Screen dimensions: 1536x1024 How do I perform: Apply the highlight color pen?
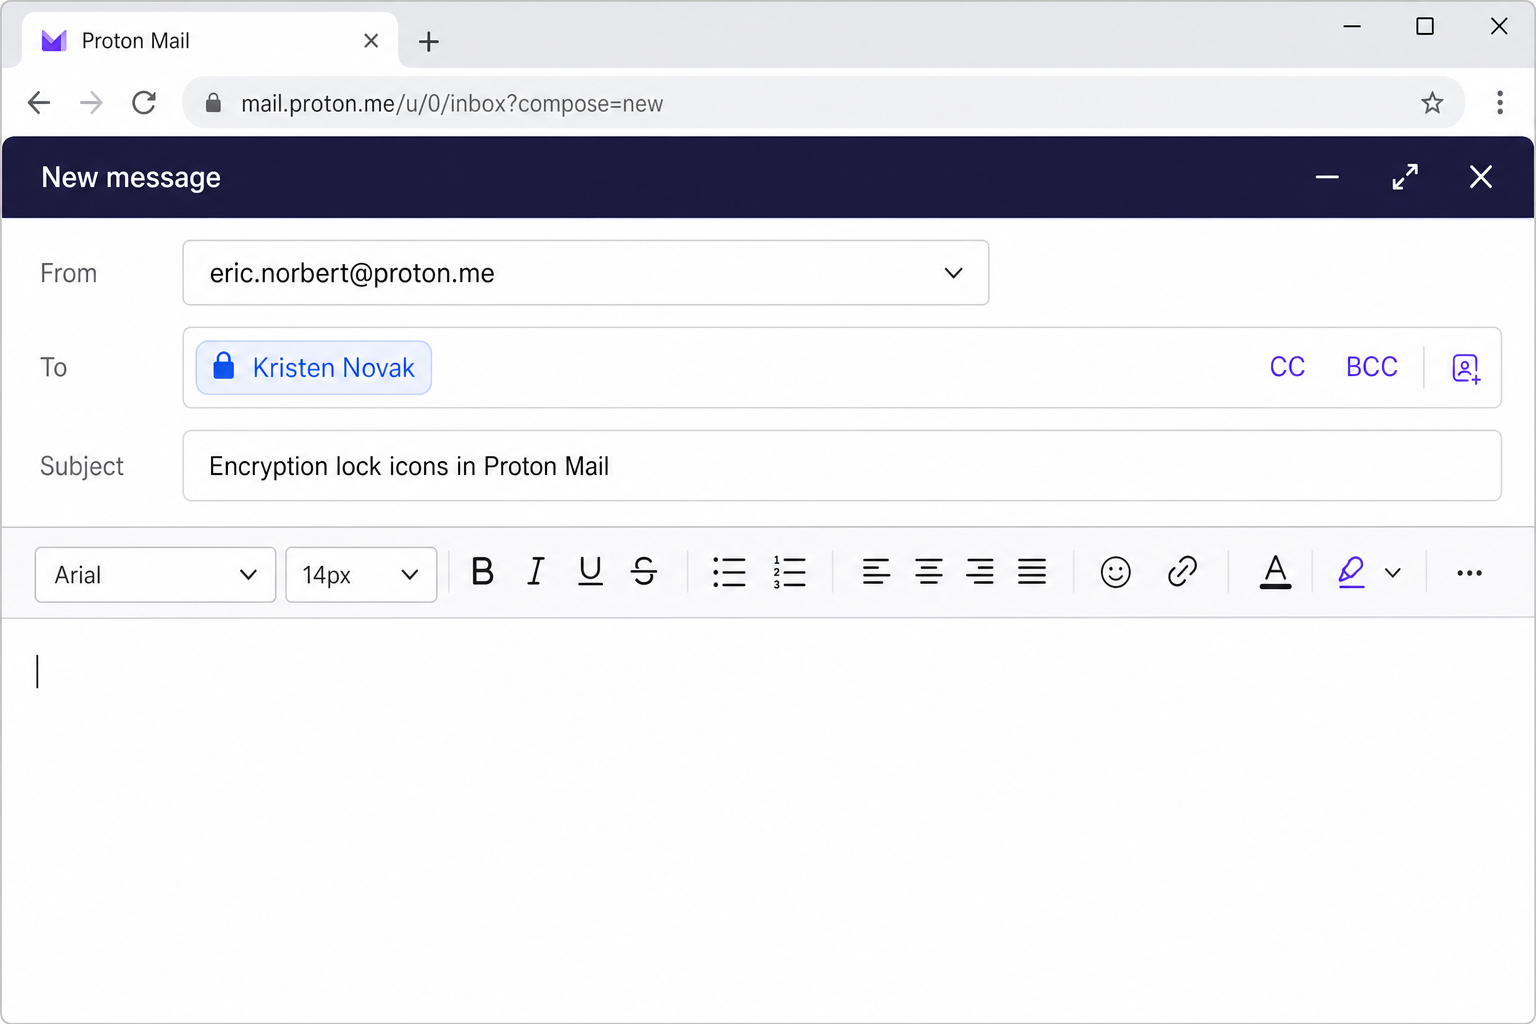[1351, 572]
